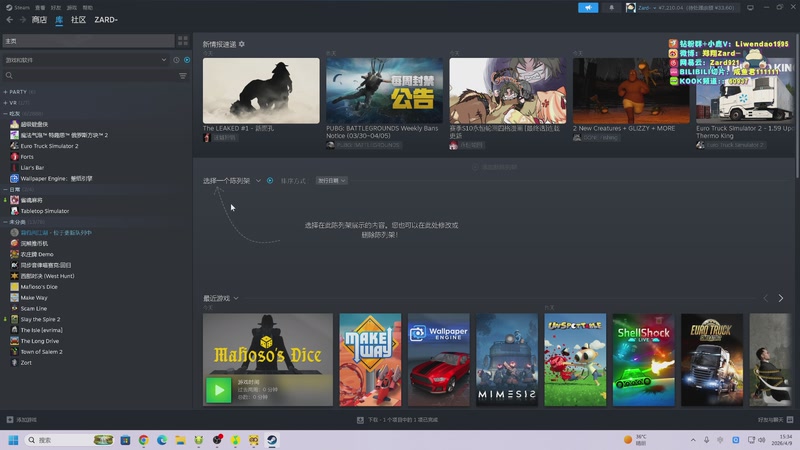Open the downloads icon in bottom bar
Viewport: 800px width, 450px height.
pos(360,420)
